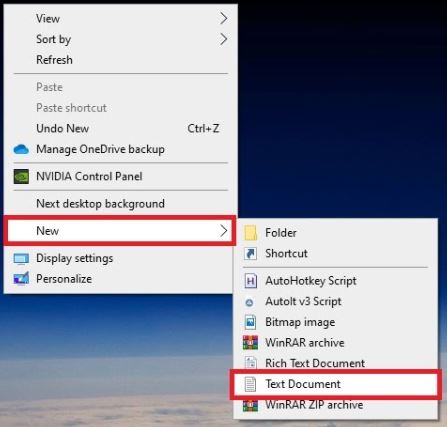Click the Display settings monitor icon

click(x=21, y=259)
